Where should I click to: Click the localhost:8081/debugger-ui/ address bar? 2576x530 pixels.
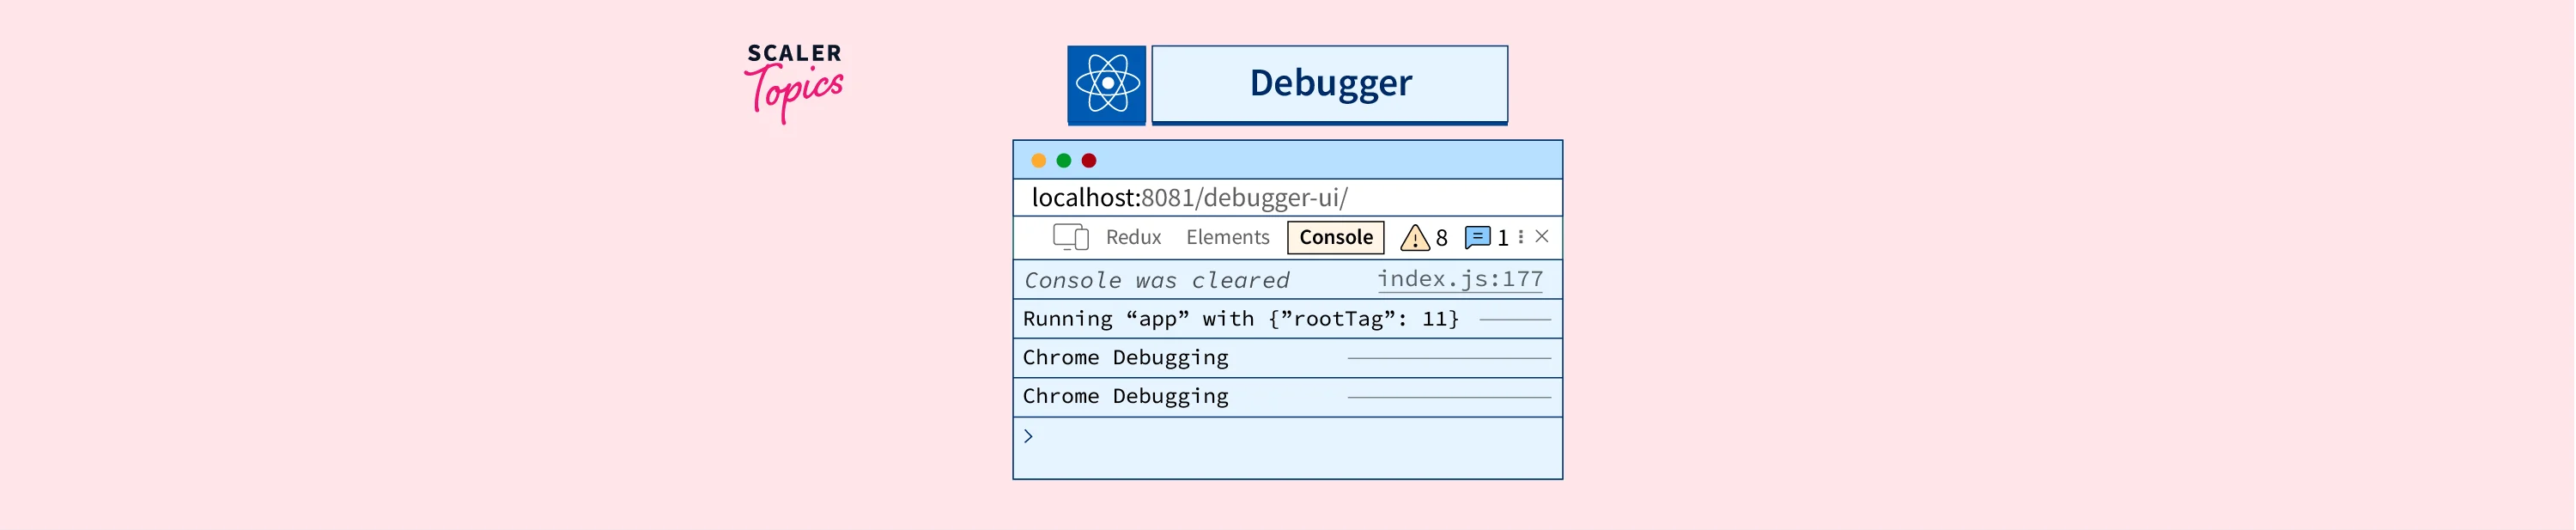(x=1189, y=198)
